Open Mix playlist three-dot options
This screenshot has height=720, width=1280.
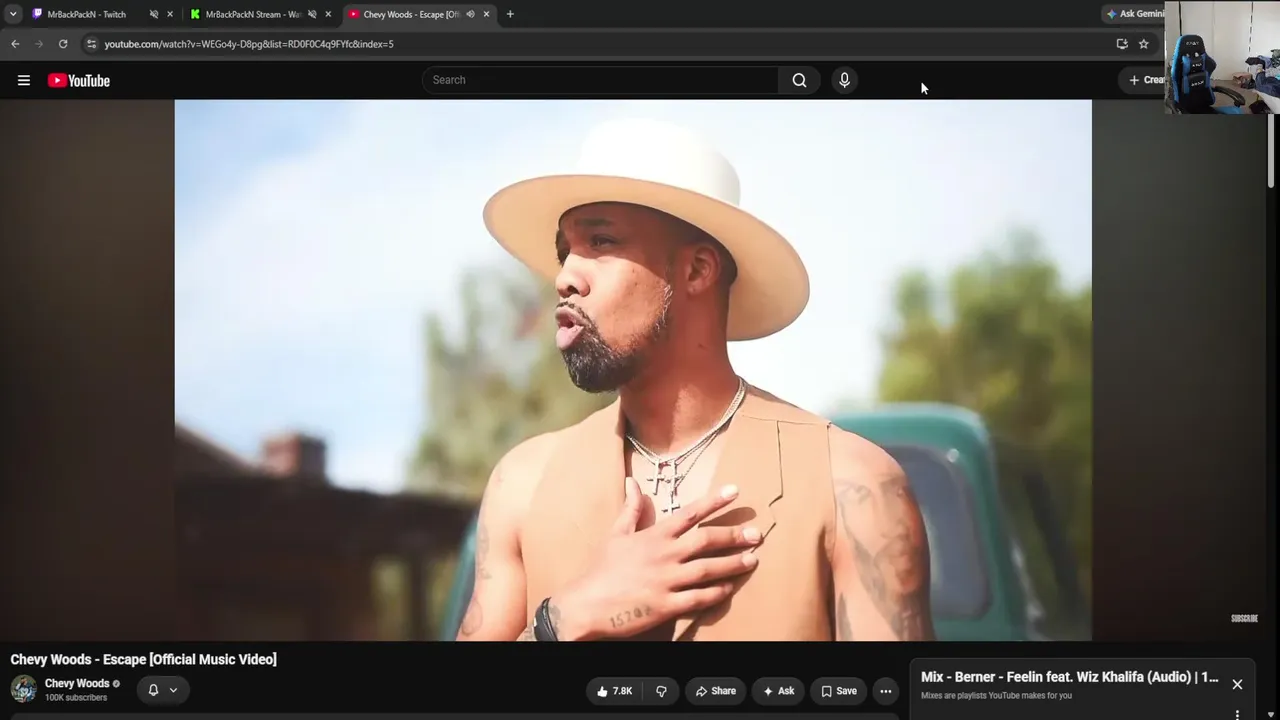point(1237,714)
